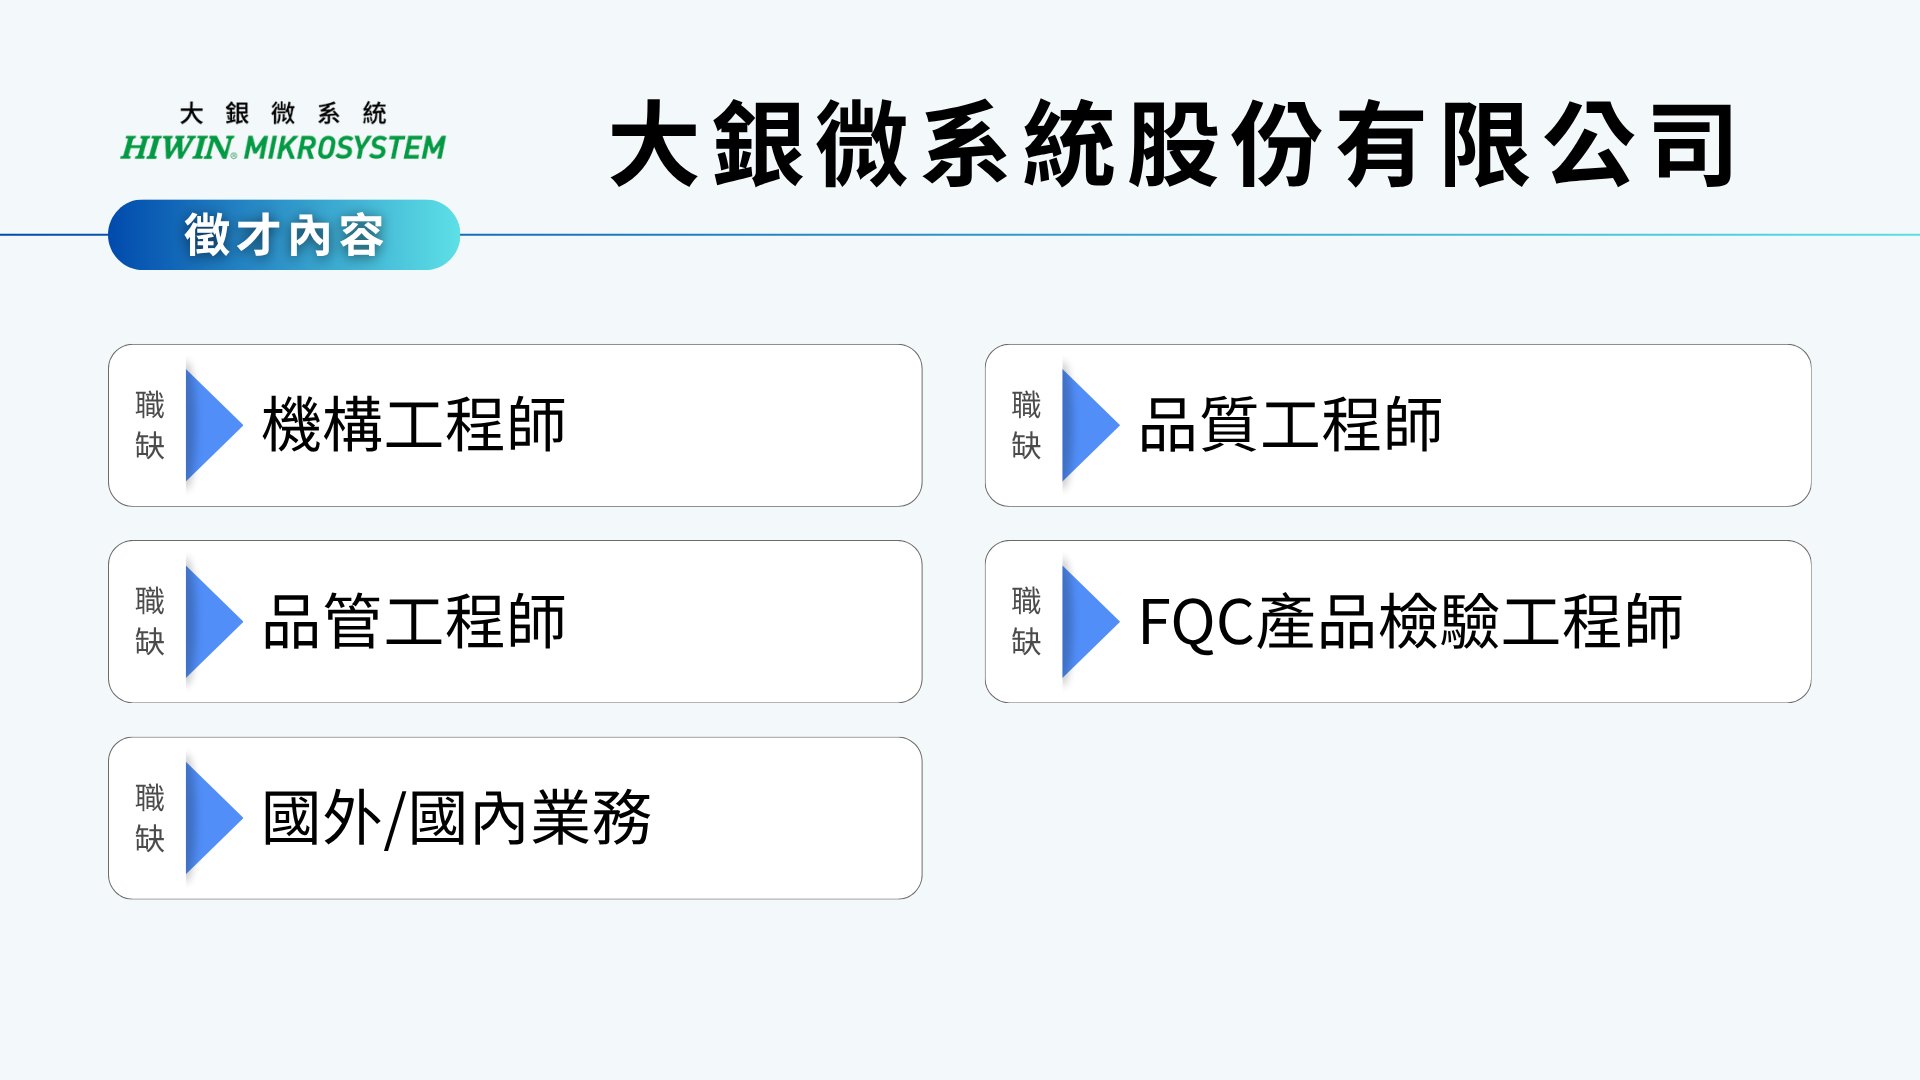Click the blue arrow beside FQC產品檢驗工程師
1920x1080 pixels.
1088,621
